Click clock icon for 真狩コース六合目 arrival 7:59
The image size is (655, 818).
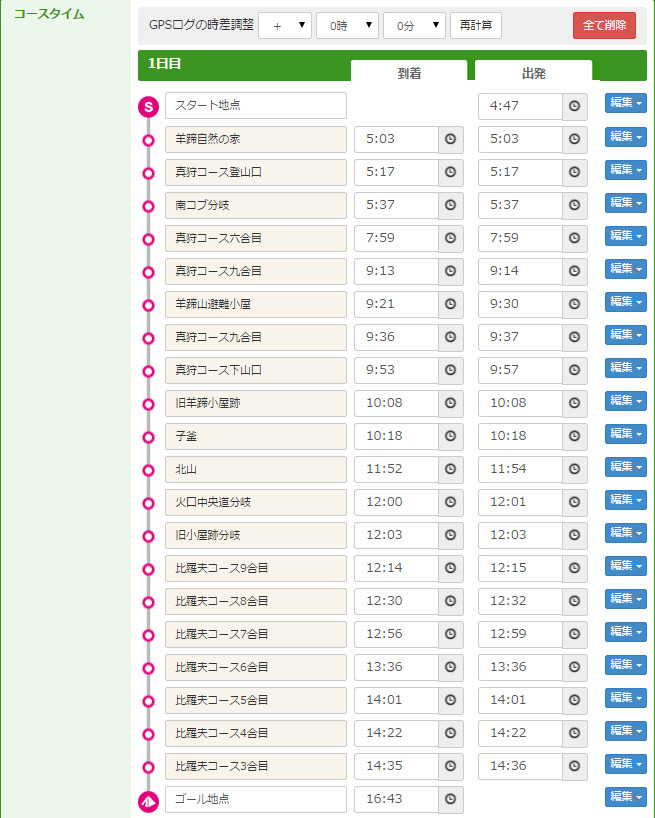[x=450, y=239]
